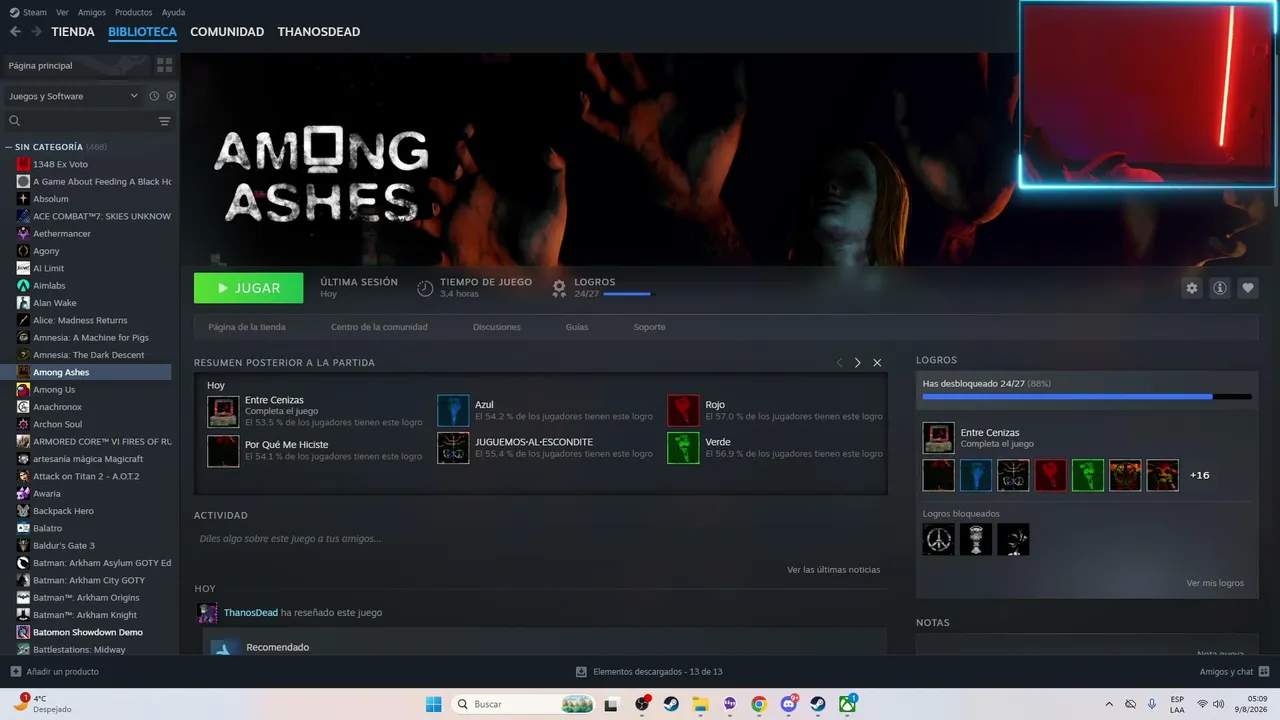Image resolution: width=1280 pixels, height=720 pixels.
Task: Click the achievements progress bar in LOGROS panel
Action: tap(1087, 397)
